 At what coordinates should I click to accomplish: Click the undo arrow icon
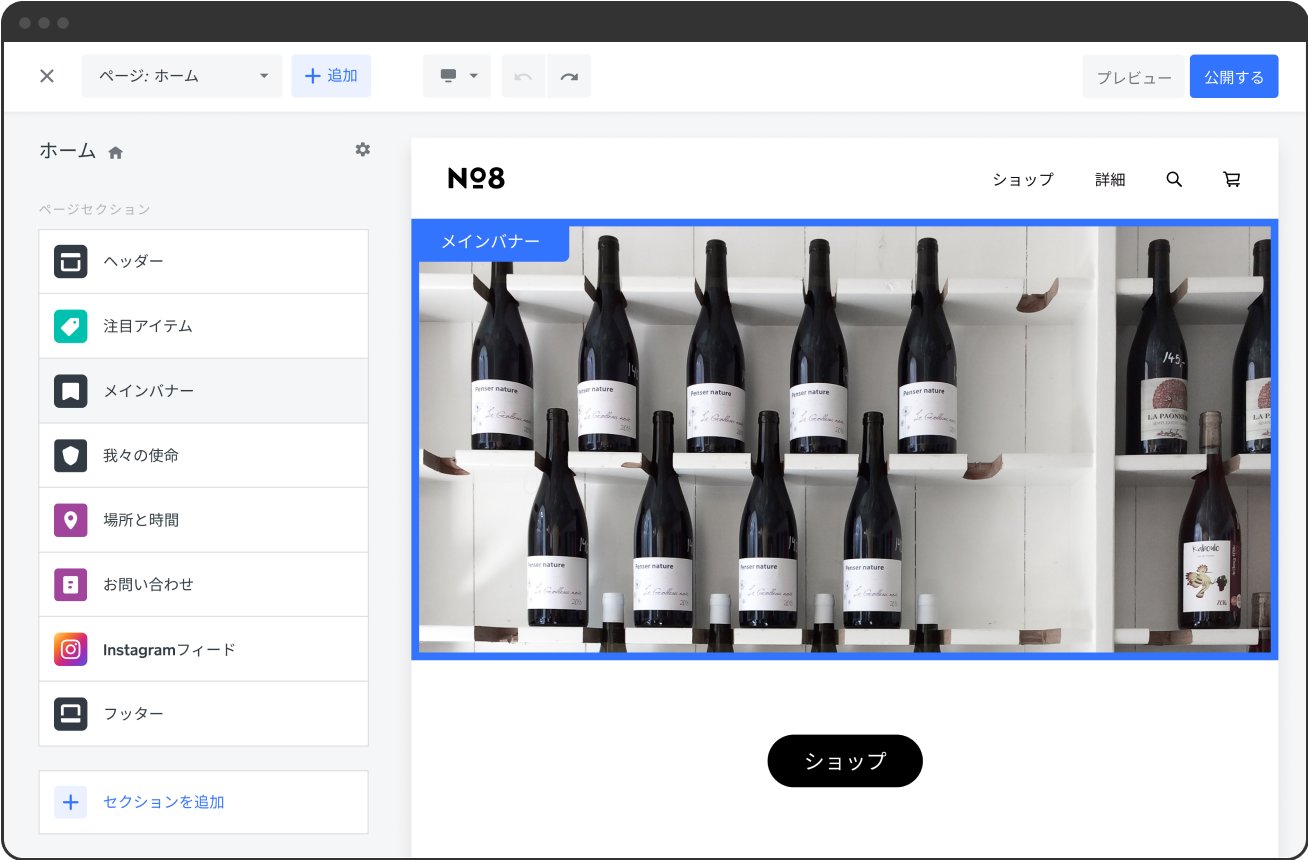524,76
